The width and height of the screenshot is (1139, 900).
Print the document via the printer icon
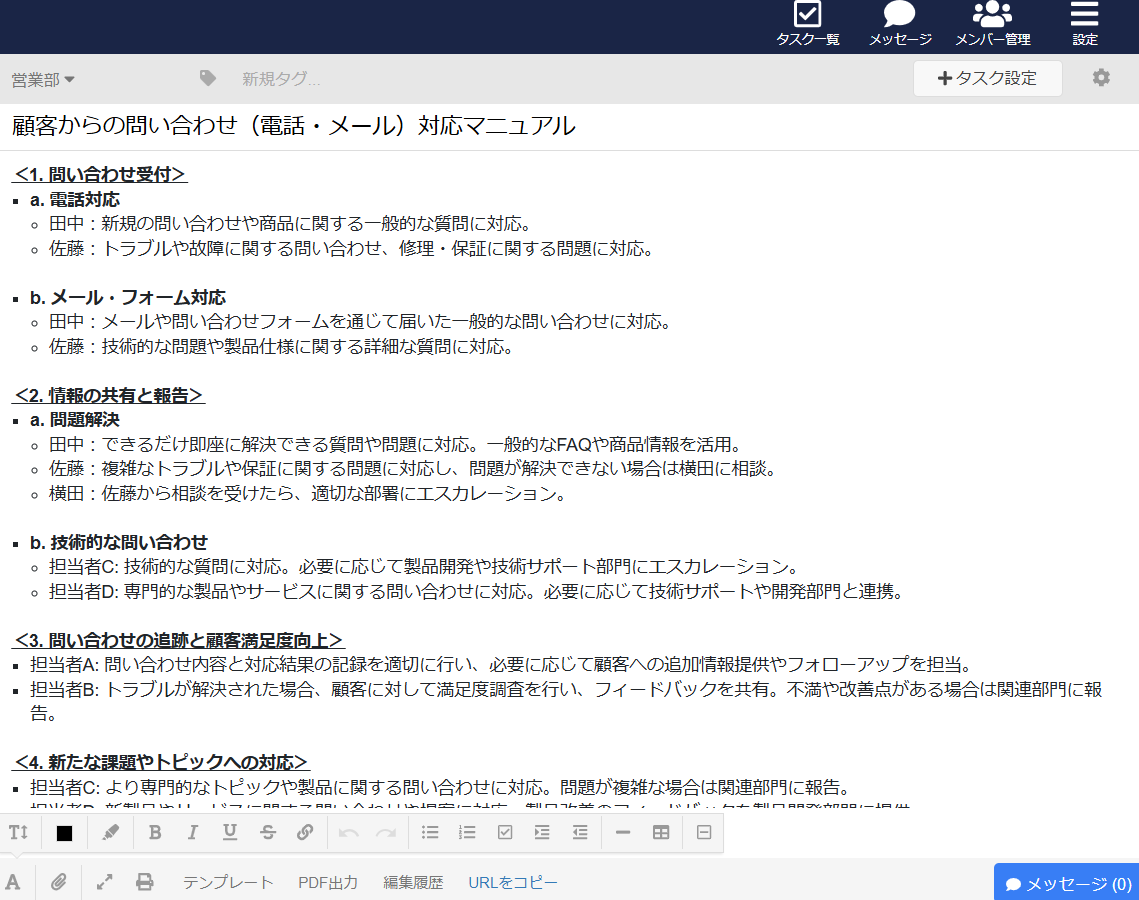[145, 882]
